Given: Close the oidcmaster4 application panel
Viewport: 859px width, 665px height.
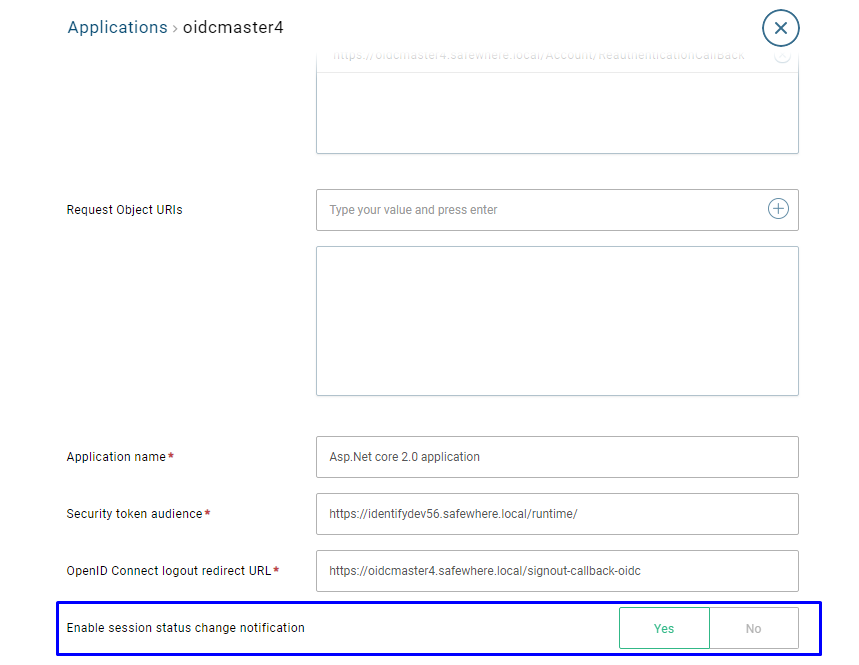Looking at the screenshot, I should click(780, 28).
